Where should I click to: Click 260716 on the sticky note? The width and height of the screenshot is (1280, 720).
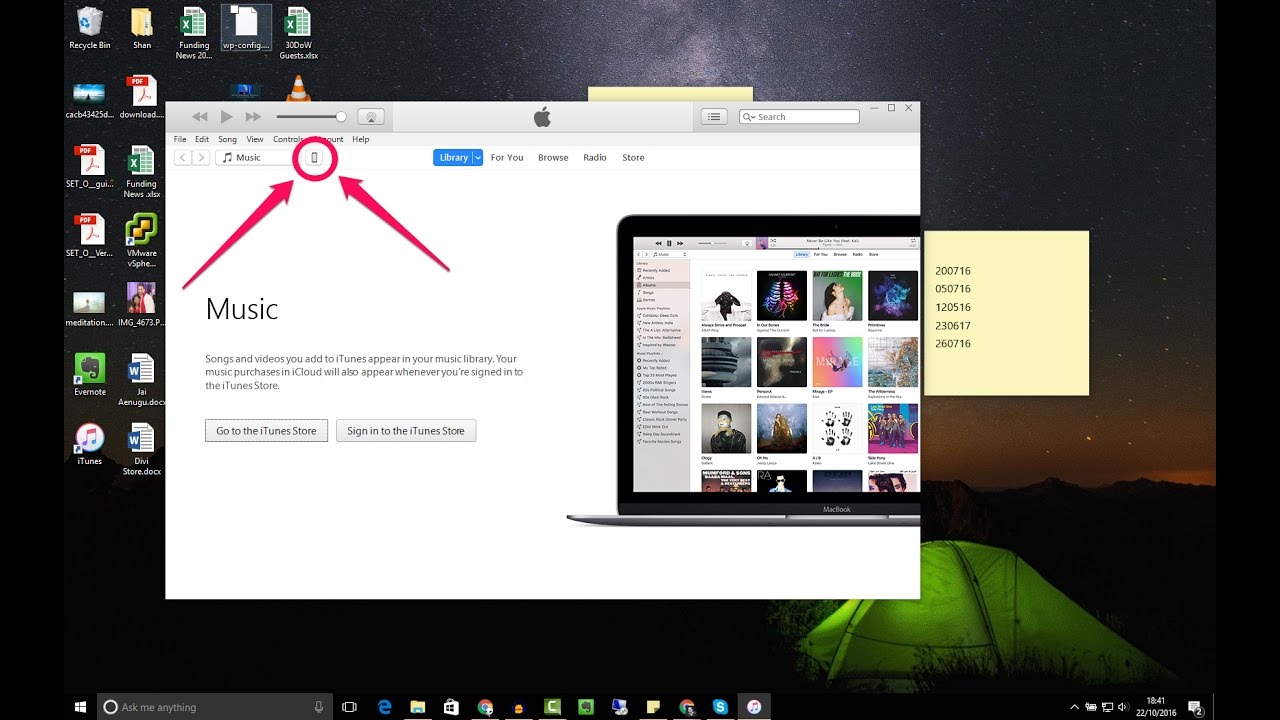[x=953, y=343]
